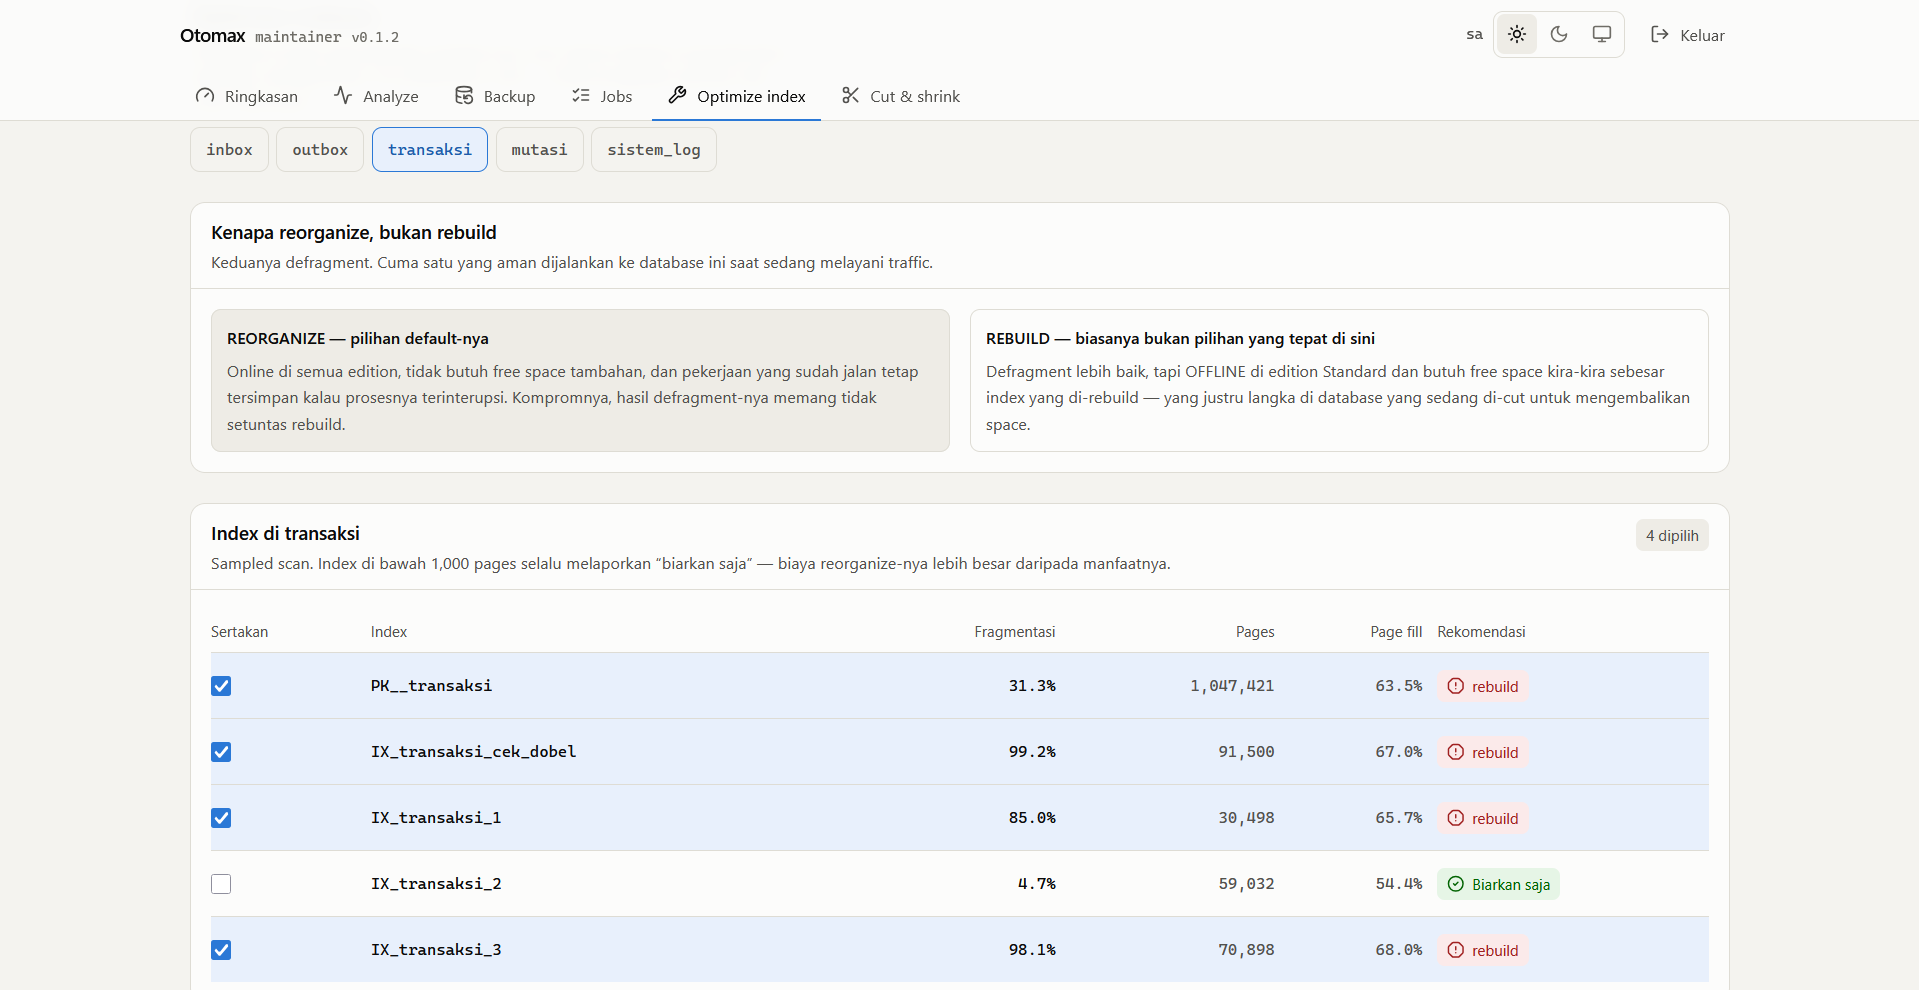Screen dimensions: 1919x990
Task: Click the Page fill column header
Action: point(1396,632)
